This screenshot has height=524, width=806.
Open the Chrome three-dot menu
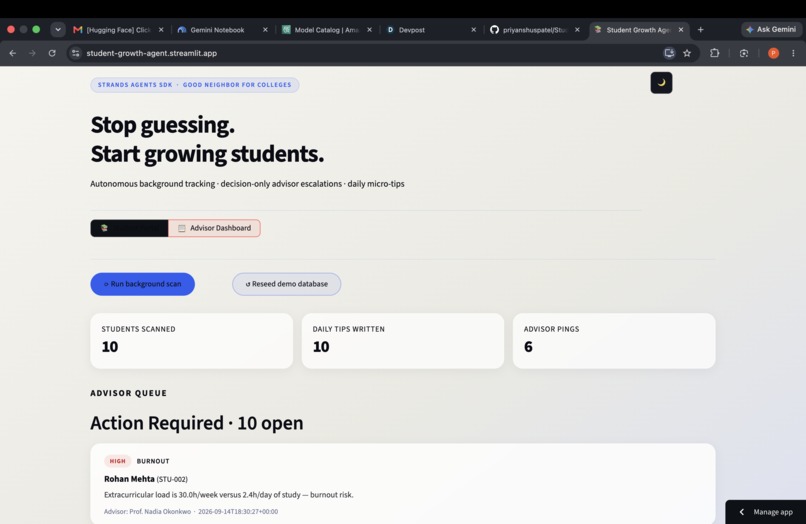click(793, 53)
